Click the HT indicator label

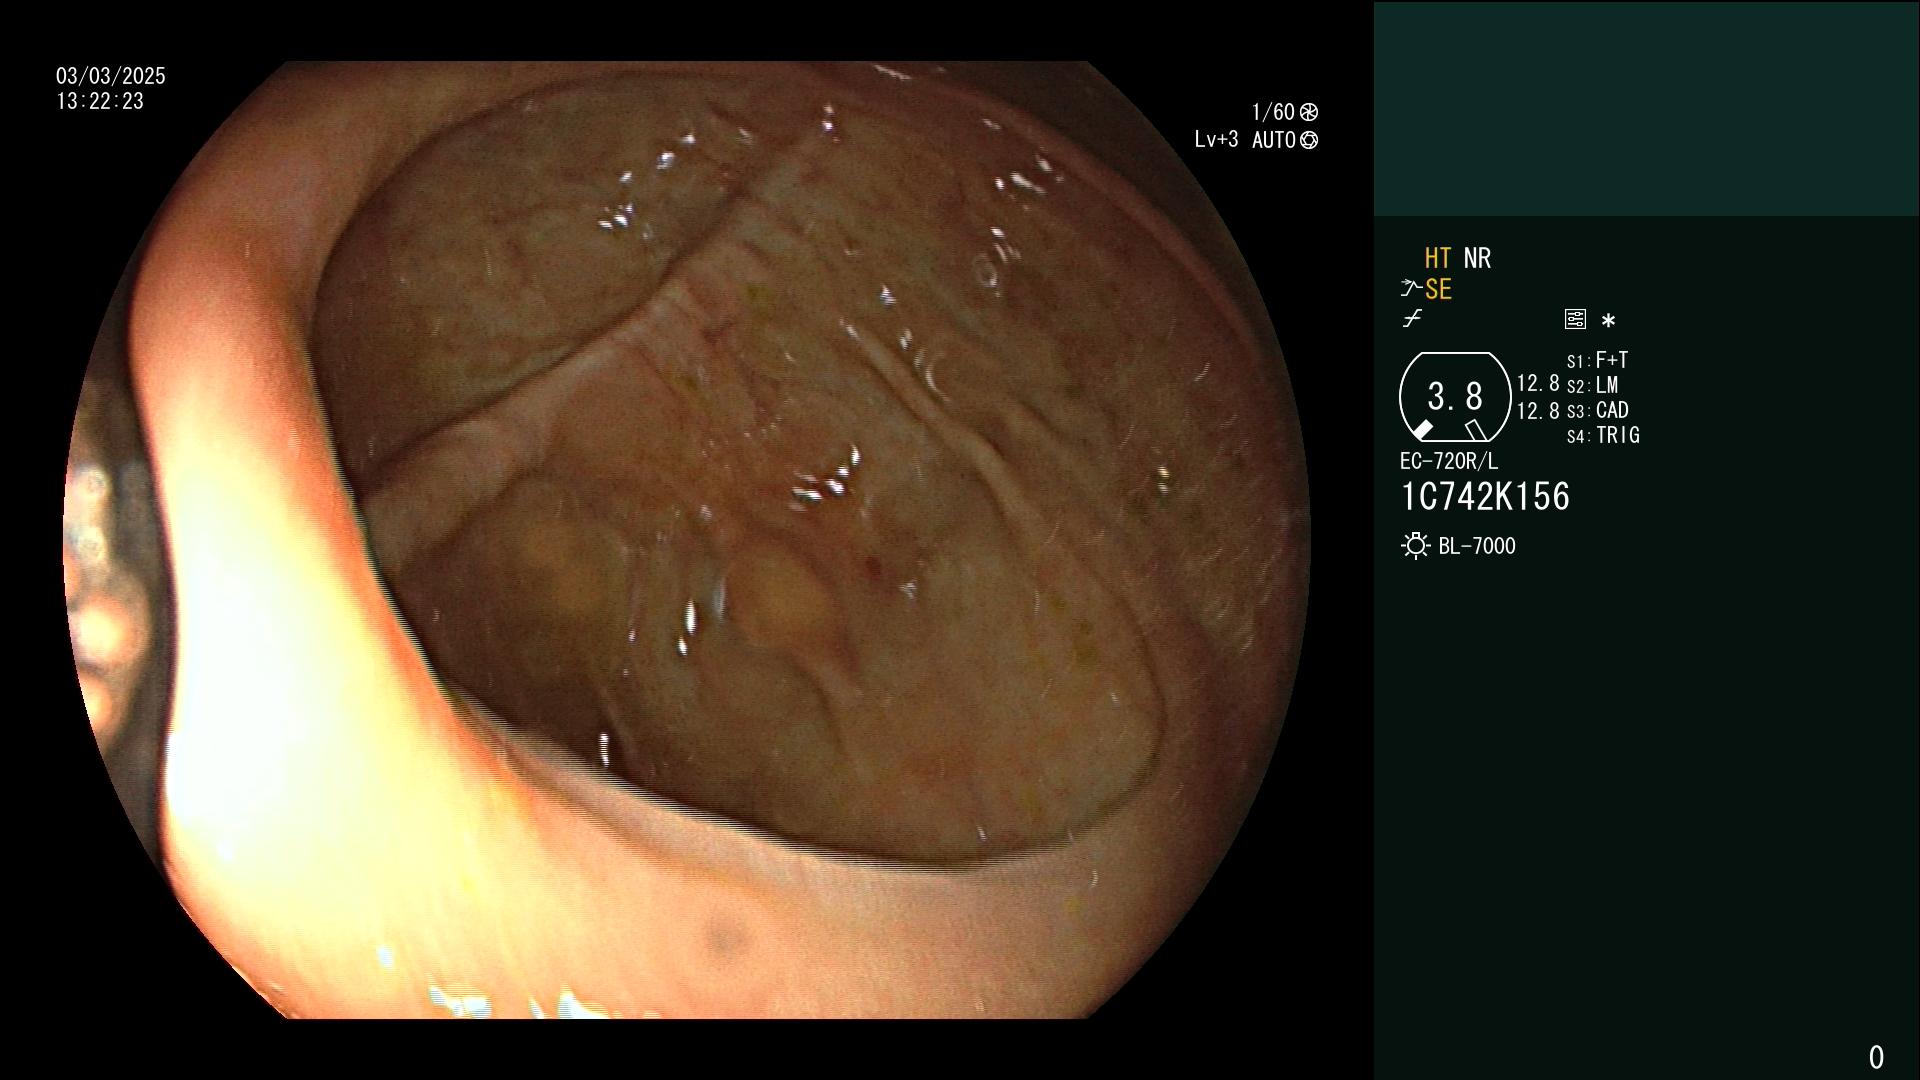1438,259
